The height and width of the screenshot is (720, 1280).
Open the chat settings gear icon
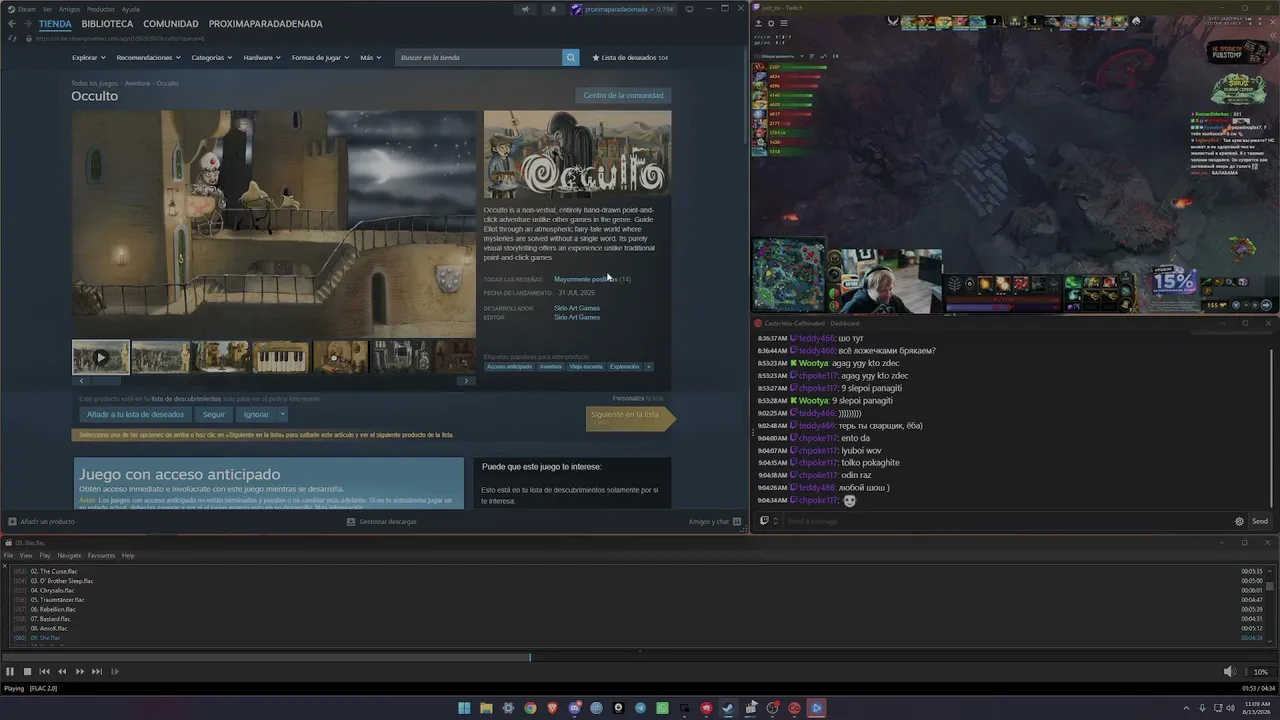[x=1239, y=521]
